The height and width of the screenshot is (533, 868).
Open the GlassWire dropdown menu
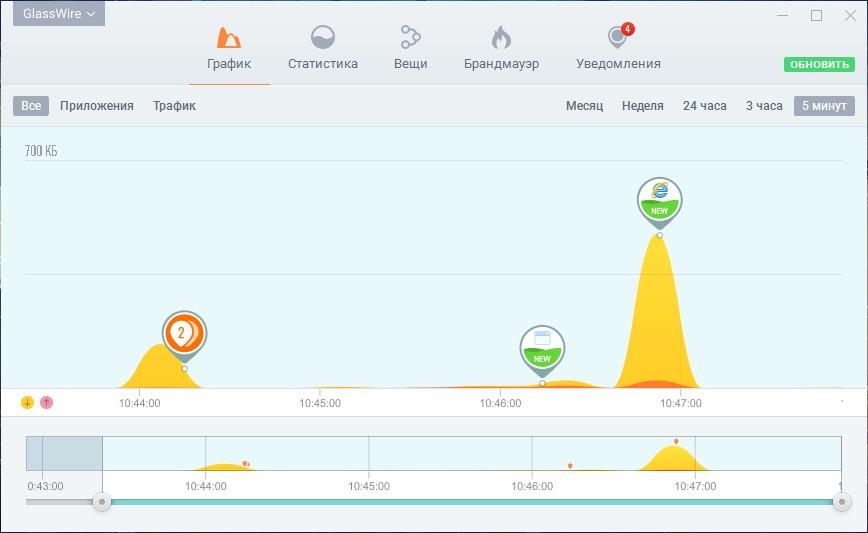[59, 14]
